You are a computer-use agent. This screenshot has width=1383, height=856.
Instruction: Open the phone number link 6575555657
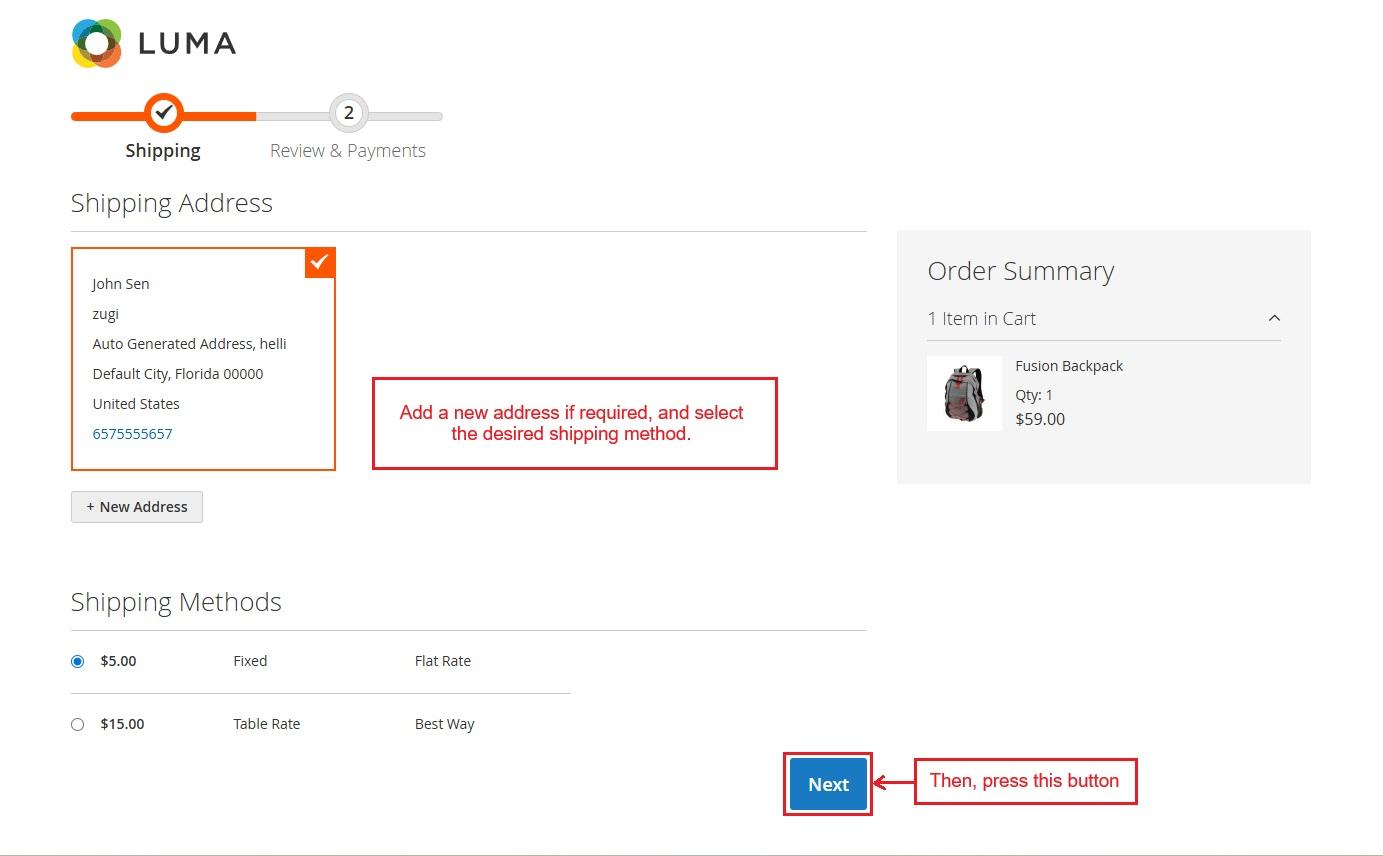click(132, 434)
